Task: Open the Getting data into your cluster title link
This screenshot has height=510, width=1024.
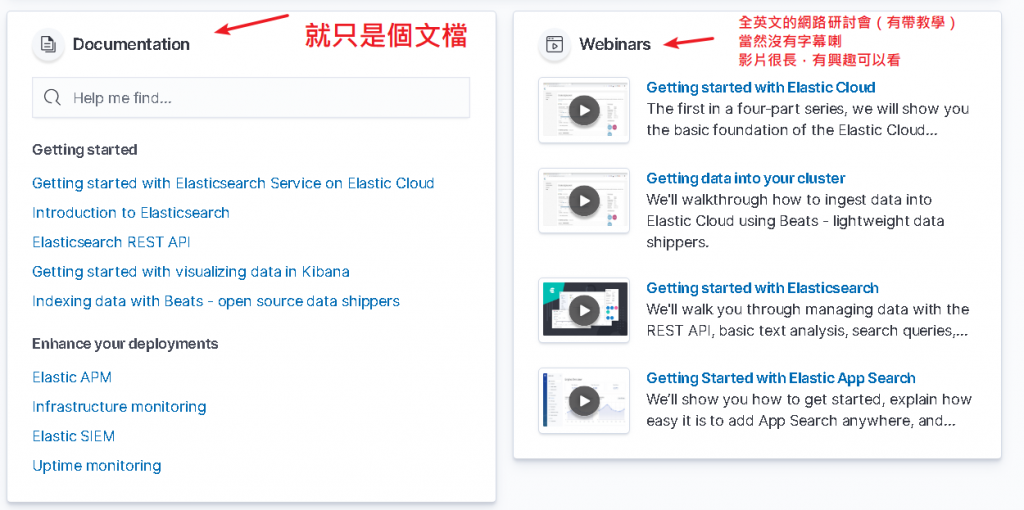Action: point(746,178)
